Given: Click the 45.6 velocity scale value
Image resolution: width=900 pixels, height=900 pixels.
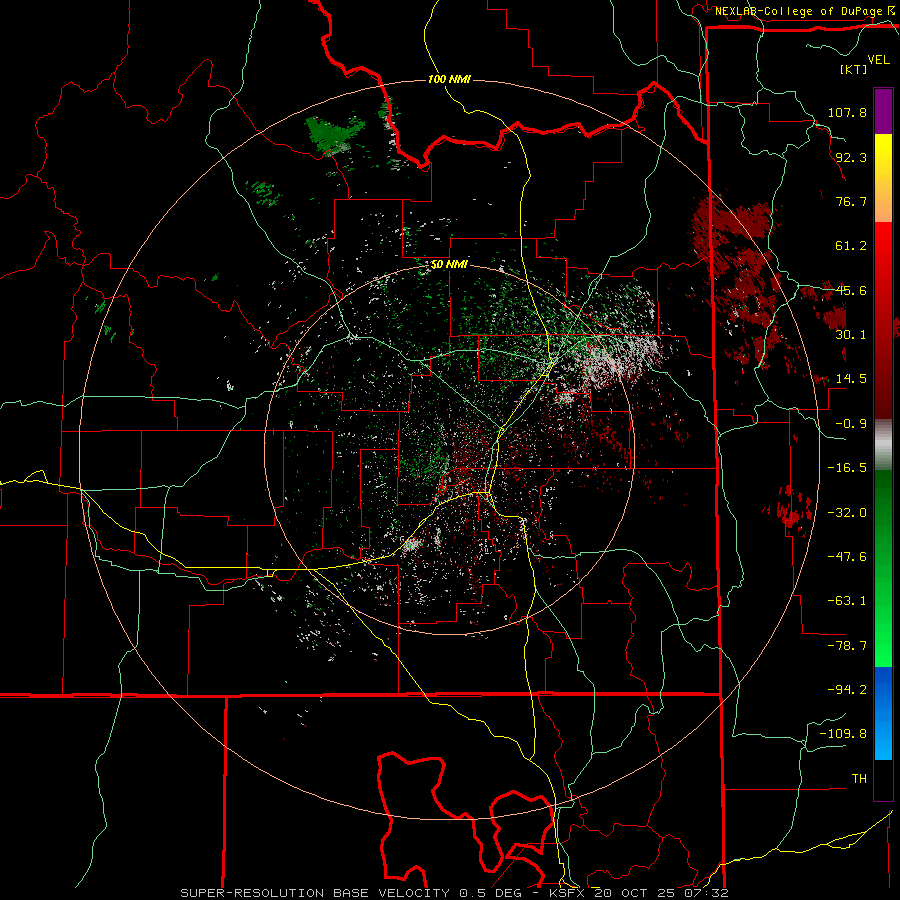Looking at the screenshot, I should click(x=851, y=290).
